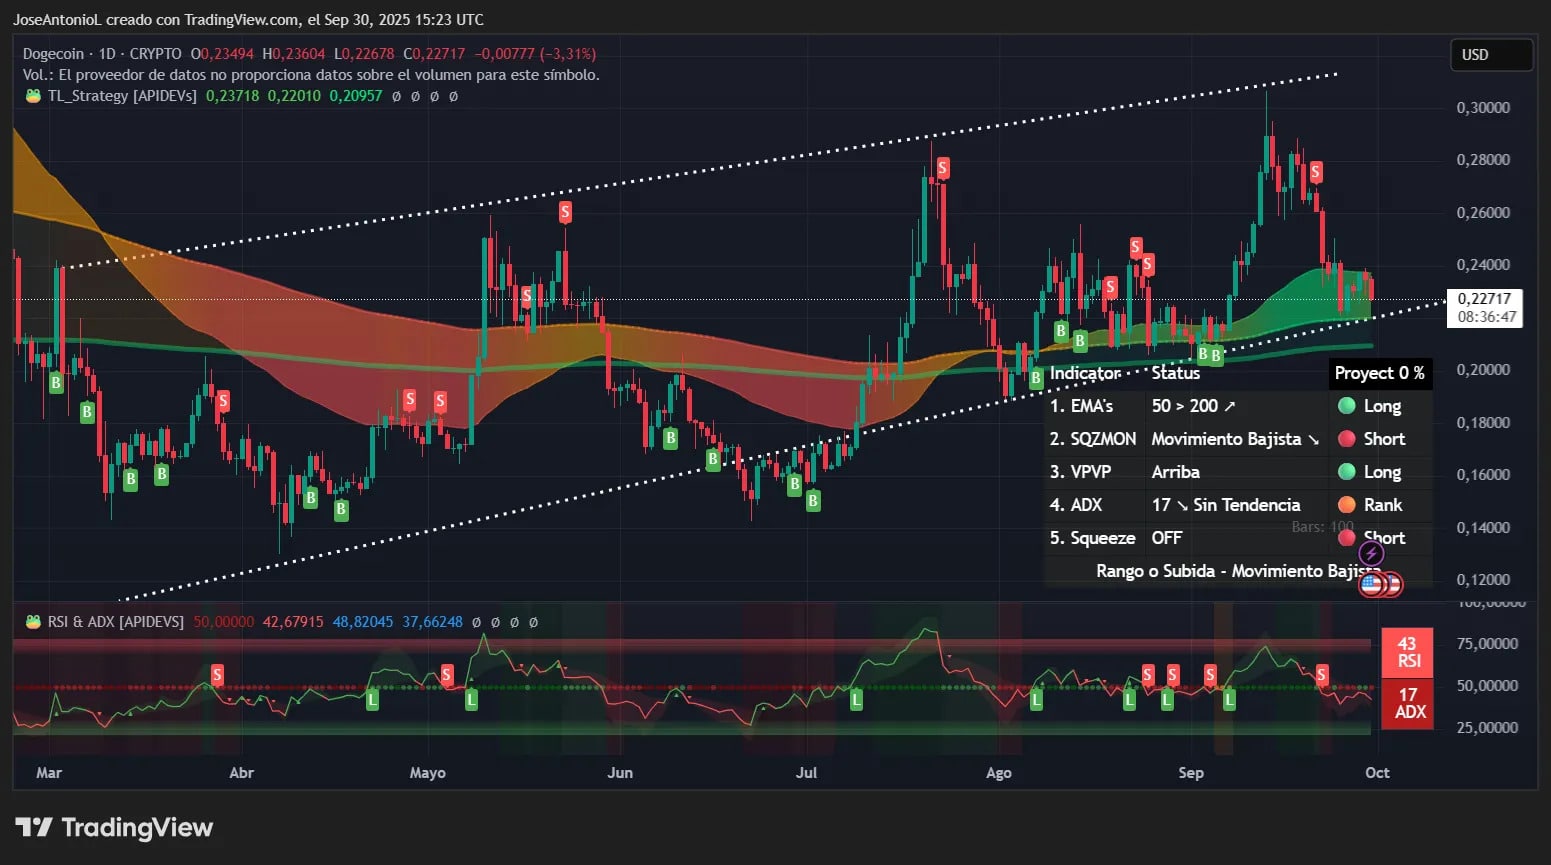Select the Dogecoin symbol name
Viewport: 1551px width, 865px height.
click(x=53, y=54)
